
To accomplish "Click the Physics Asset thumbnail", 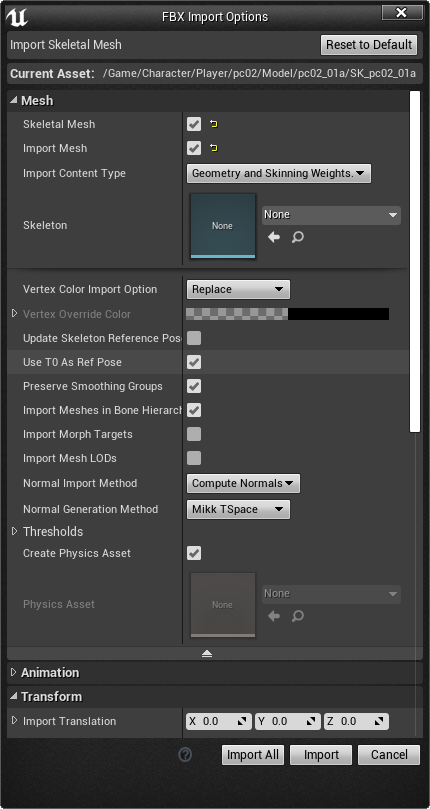I will tap(223, 605).
